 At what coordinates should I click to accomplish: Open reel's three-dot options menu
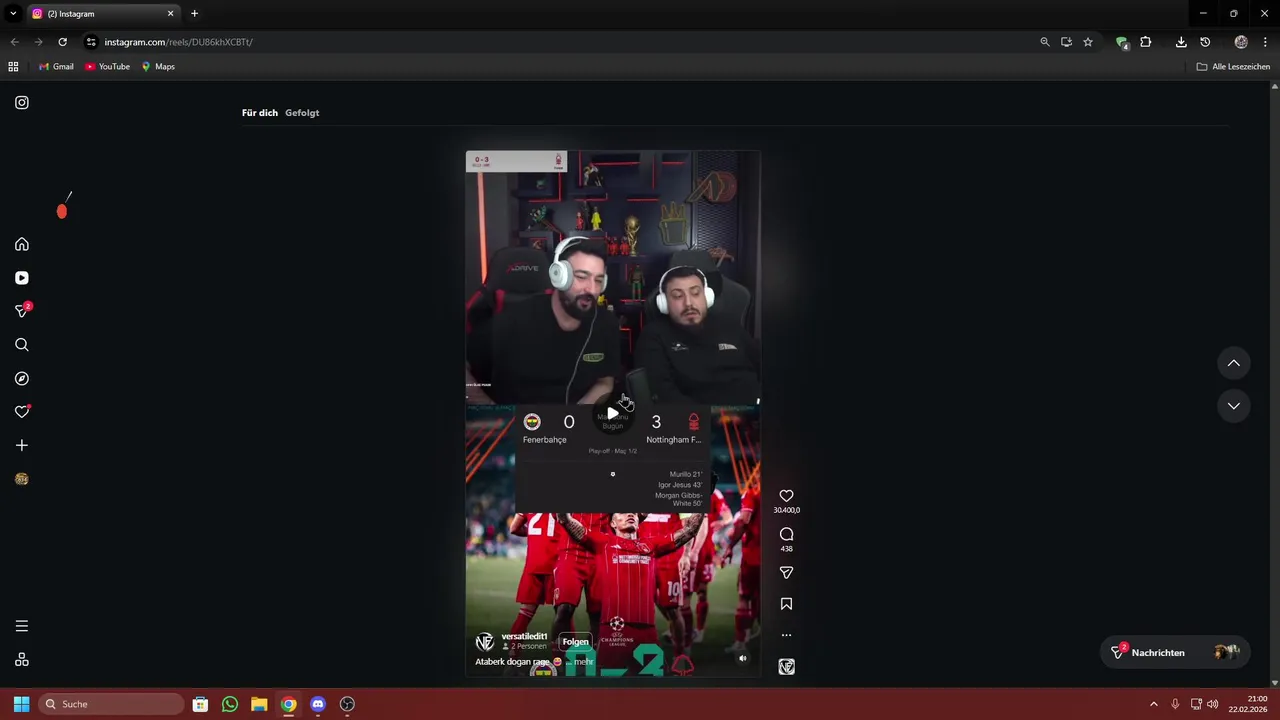[786, 635]
